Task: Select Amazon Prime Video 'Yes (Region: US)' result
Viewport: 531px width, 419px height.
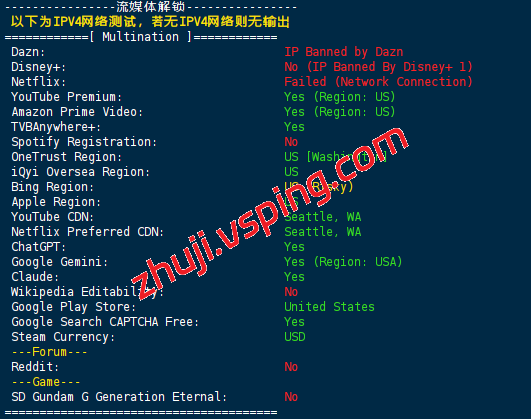Action: point(340,112)
